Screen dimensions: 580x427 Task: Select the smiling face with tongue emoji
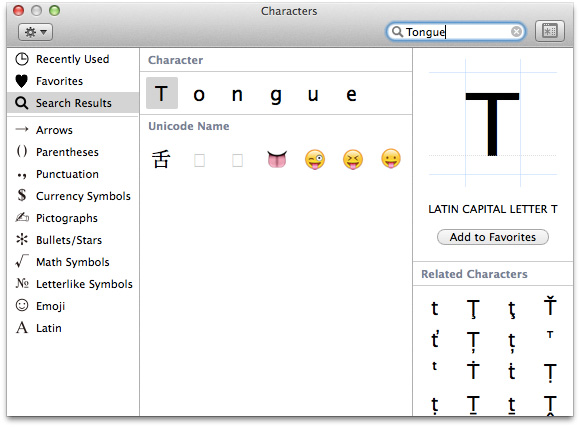(391, 159)
